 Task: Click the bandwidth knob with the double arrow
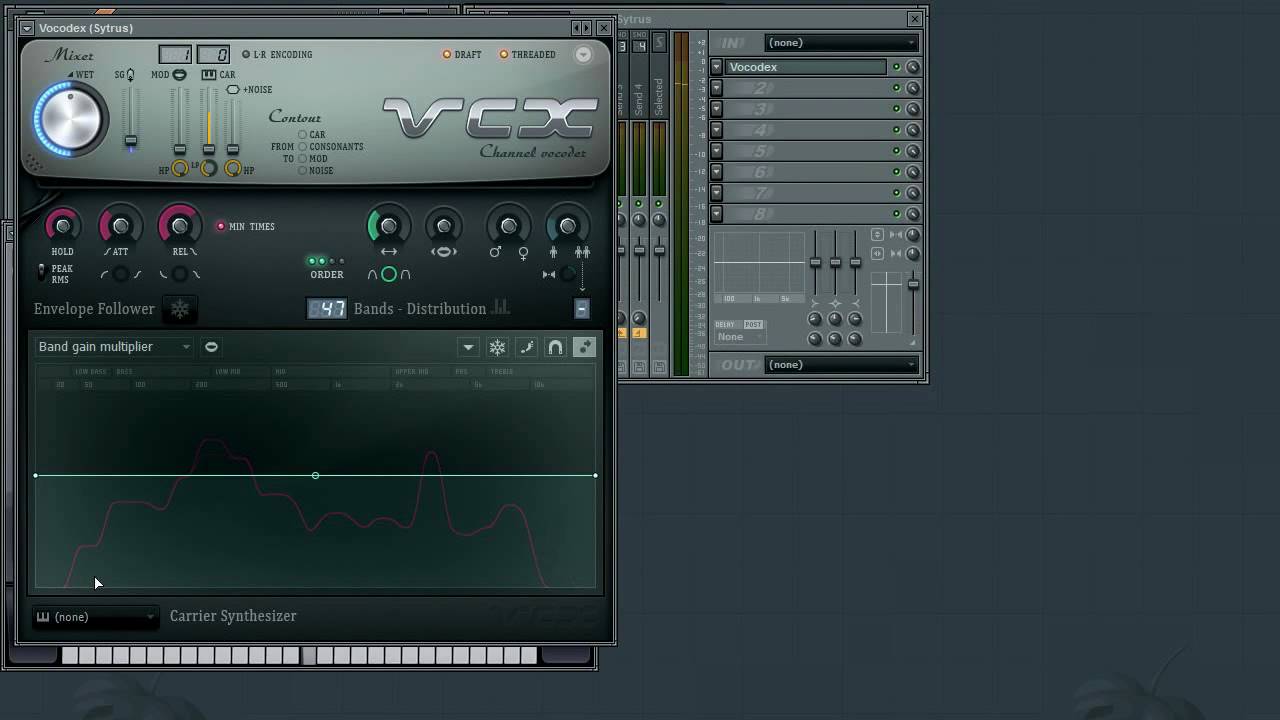coord(389,227)
